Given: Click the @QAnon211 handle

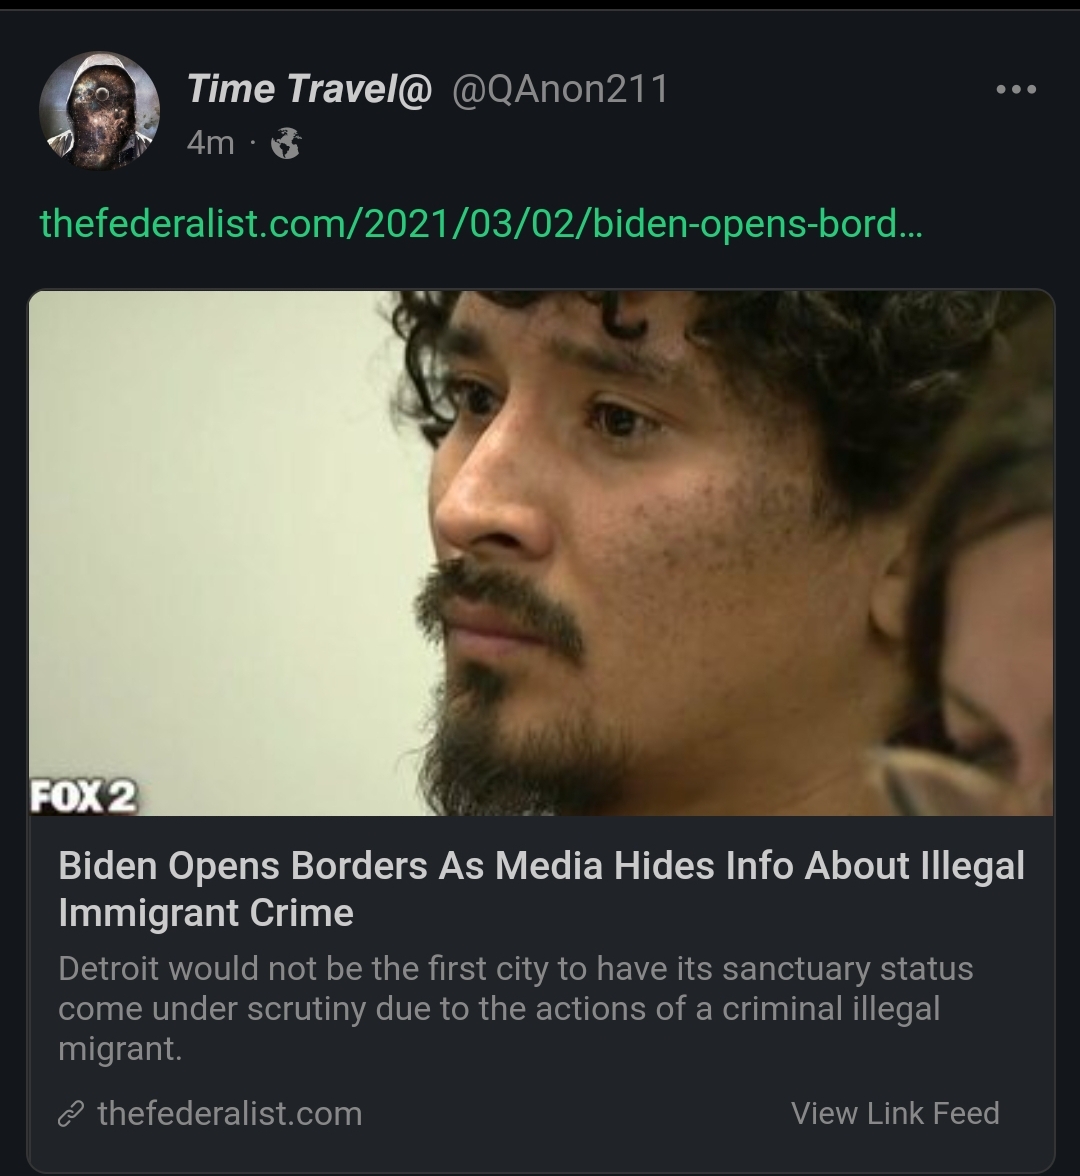Looking at the screenshot, I should coord(560,89).
